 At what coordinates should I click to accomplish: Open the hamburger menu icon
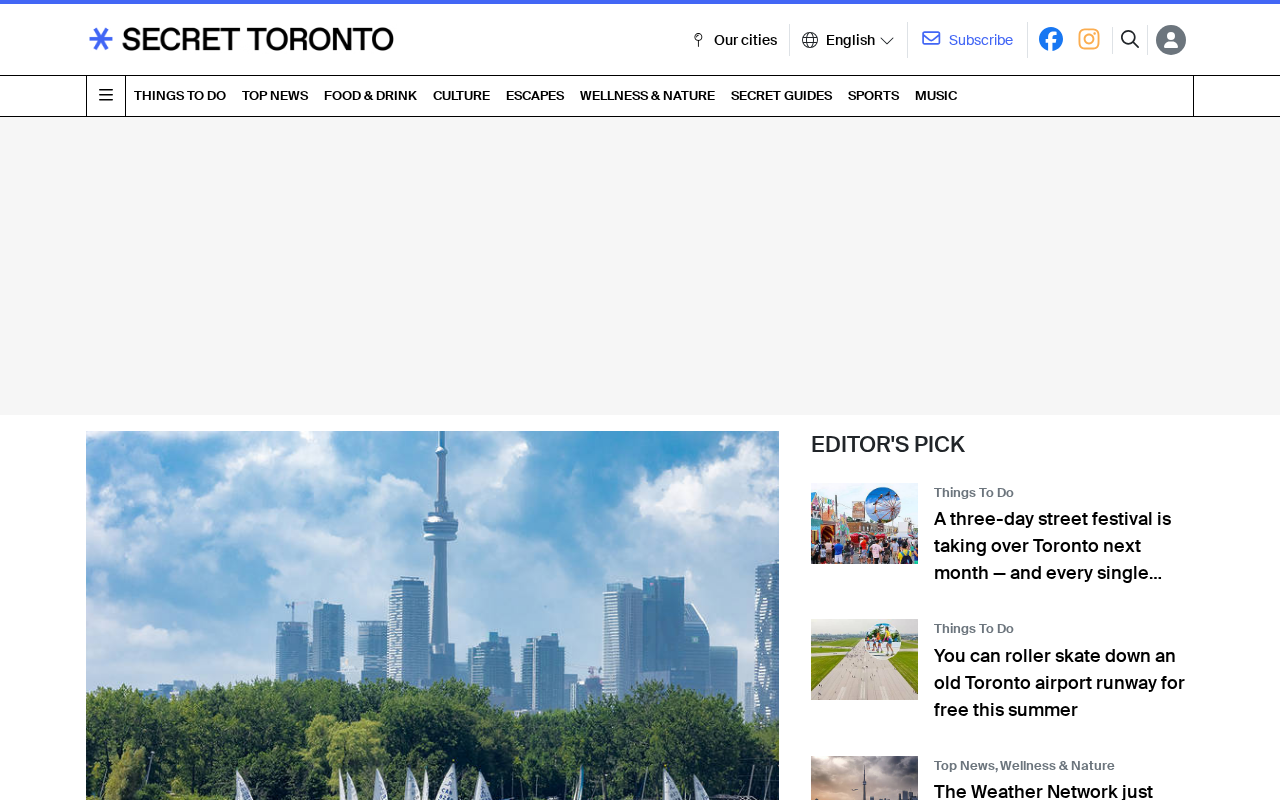pos(106,96)
